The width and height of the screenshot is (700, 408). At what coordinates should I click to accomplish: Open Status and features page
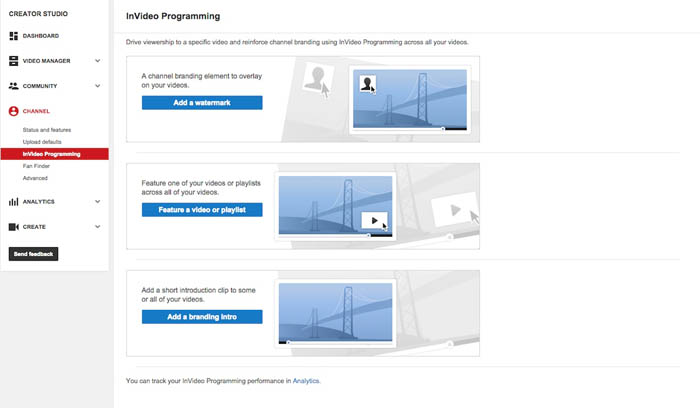(x=47, y=130)
